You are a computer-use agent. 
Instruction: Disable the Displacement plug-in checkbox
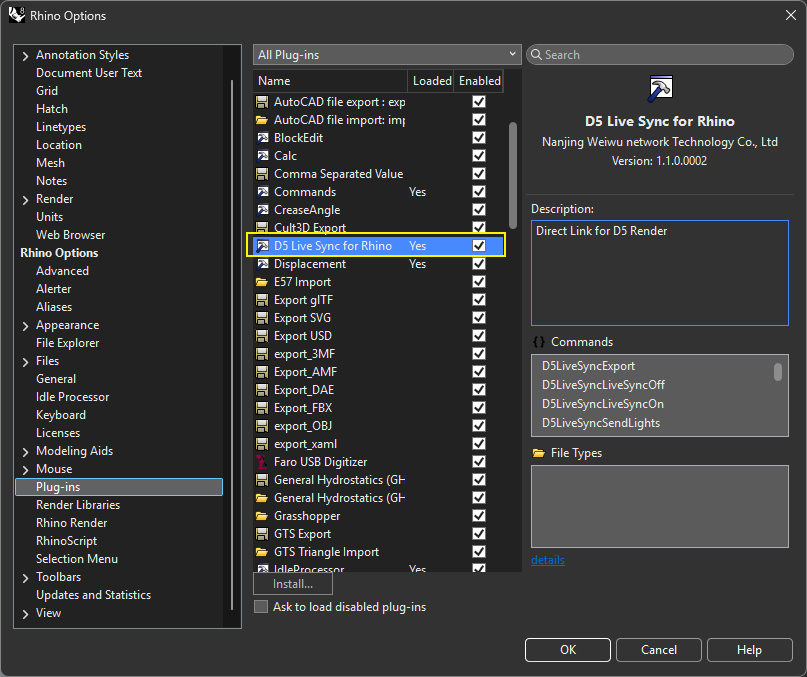tap(479, 264)
